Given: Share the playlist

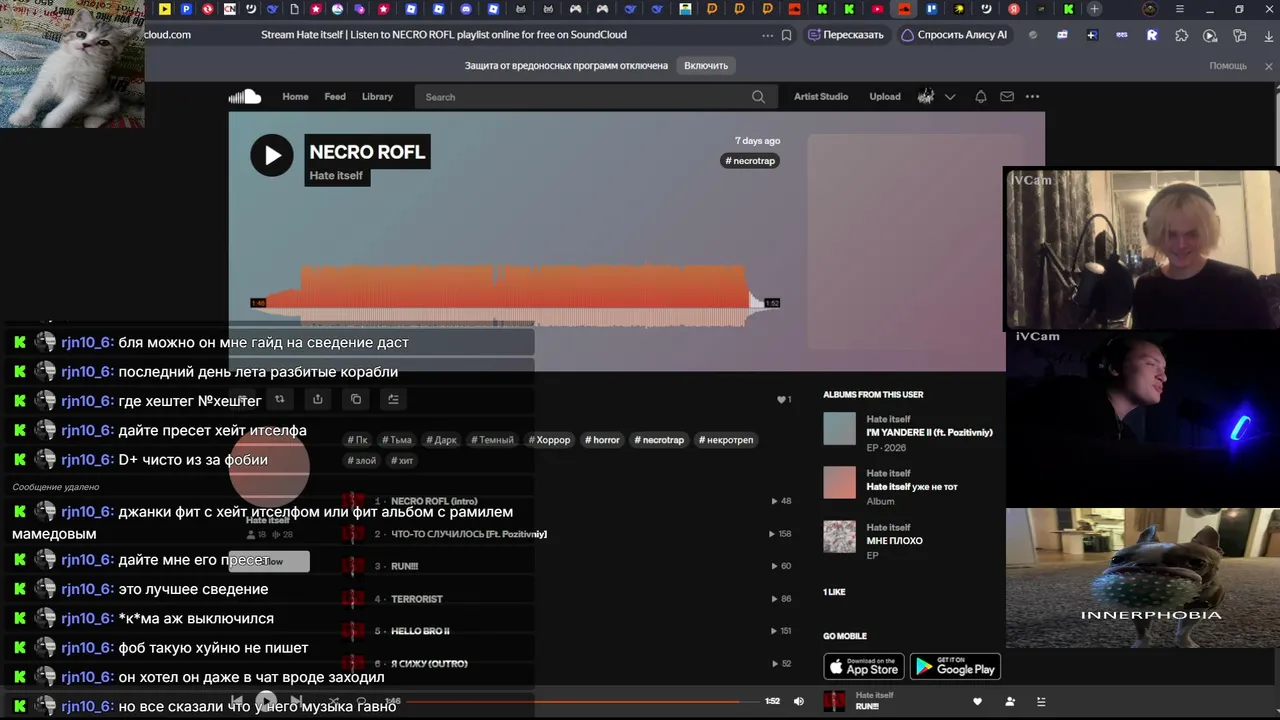Looking at the screenshot, I should point(318,399).
